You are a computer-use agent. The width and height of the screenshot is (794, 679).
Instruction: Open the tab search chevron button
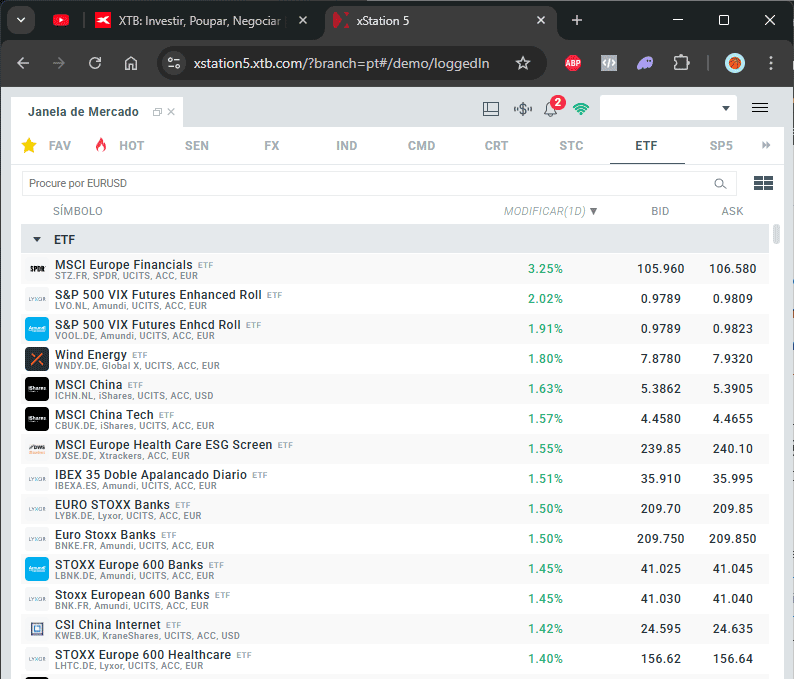coord(21,20)
